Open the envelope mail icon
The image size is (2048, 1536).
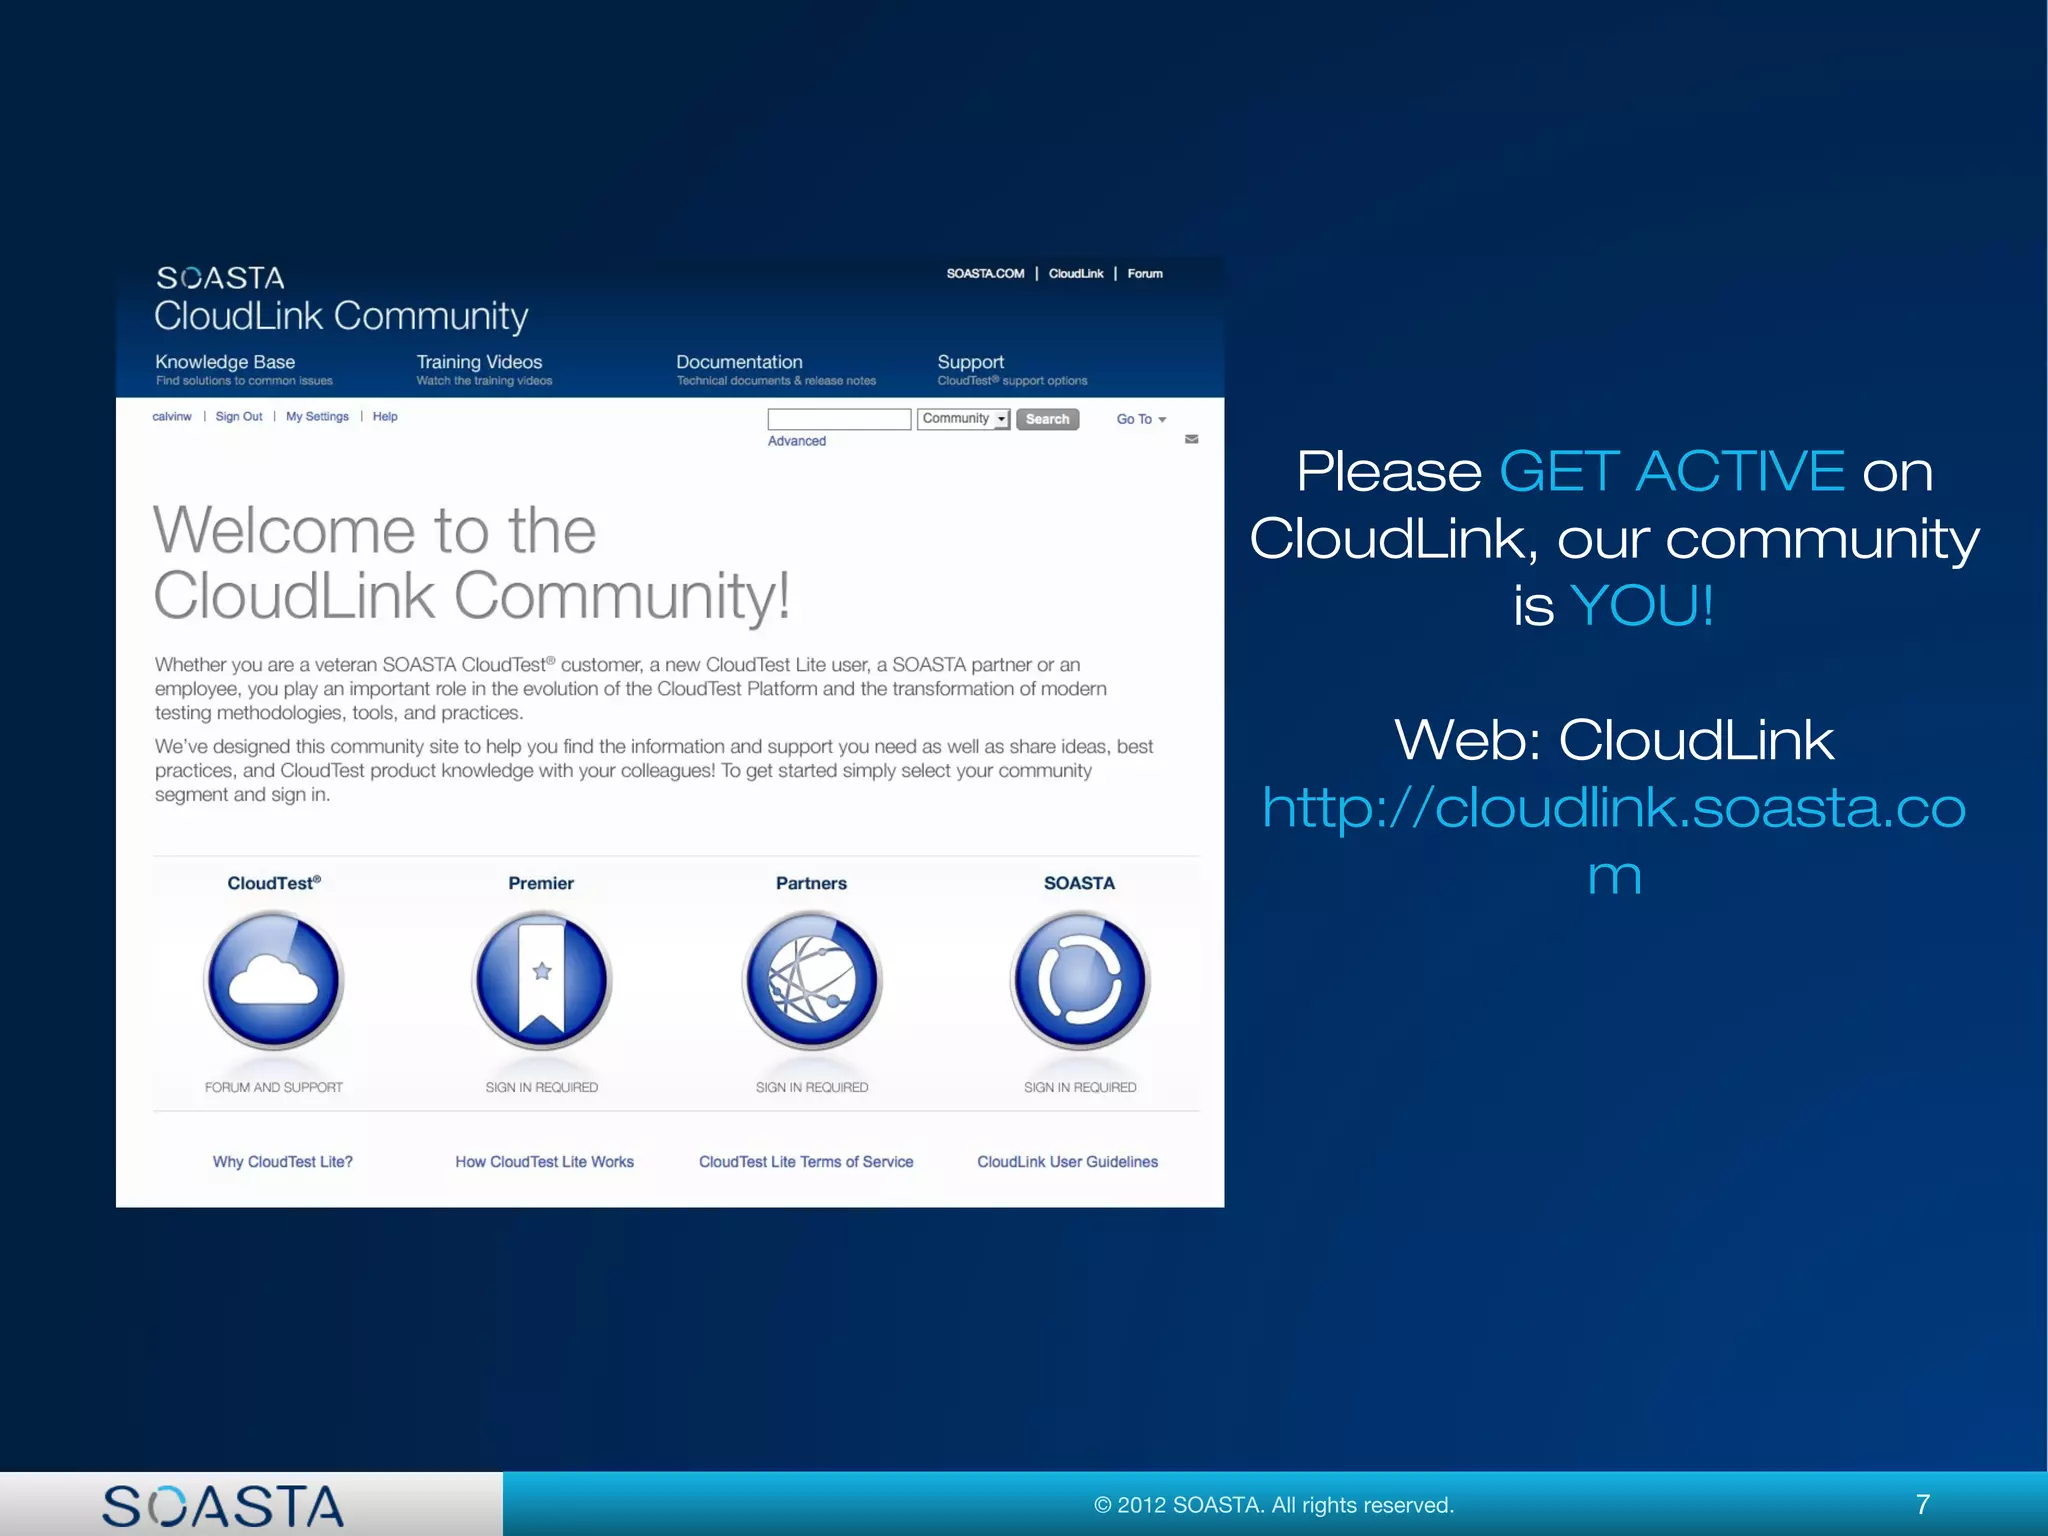[x=1191, y=439]
